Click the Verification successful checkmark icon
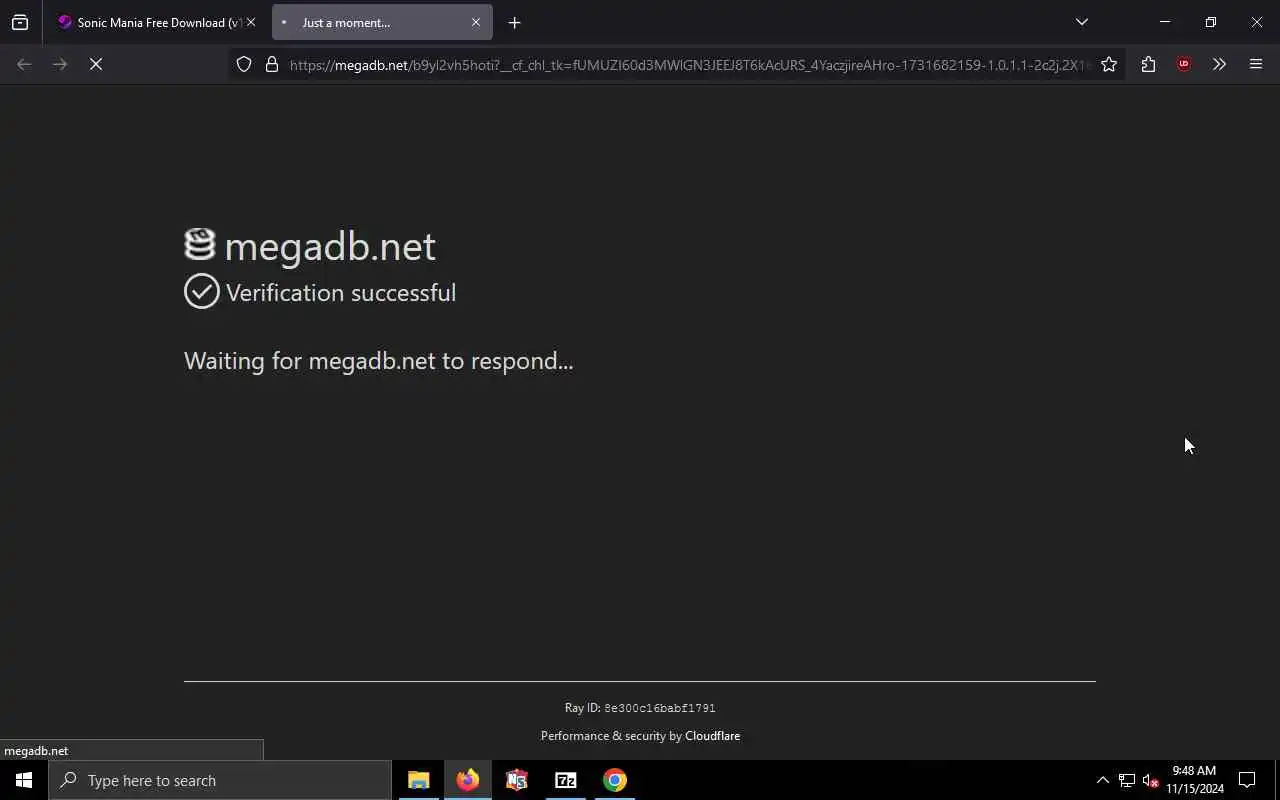 pos(201,292)
